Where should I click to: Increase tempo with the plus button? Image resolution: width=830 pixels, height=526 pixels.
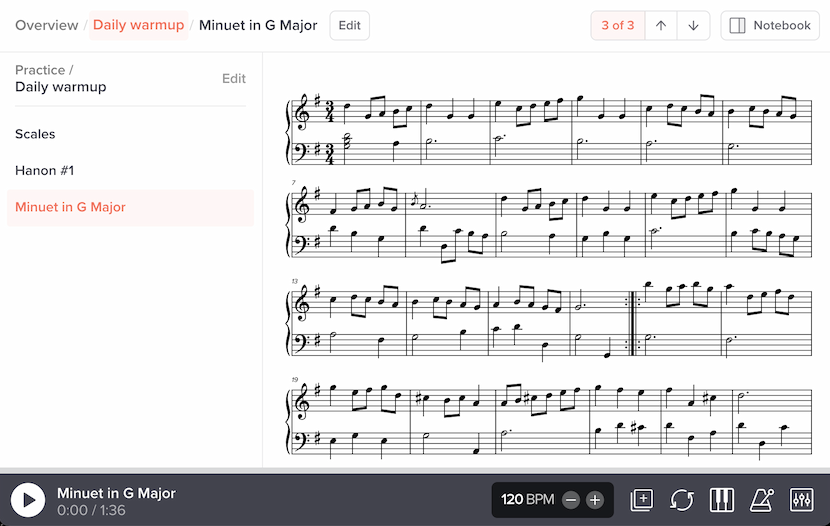(595, 500)
